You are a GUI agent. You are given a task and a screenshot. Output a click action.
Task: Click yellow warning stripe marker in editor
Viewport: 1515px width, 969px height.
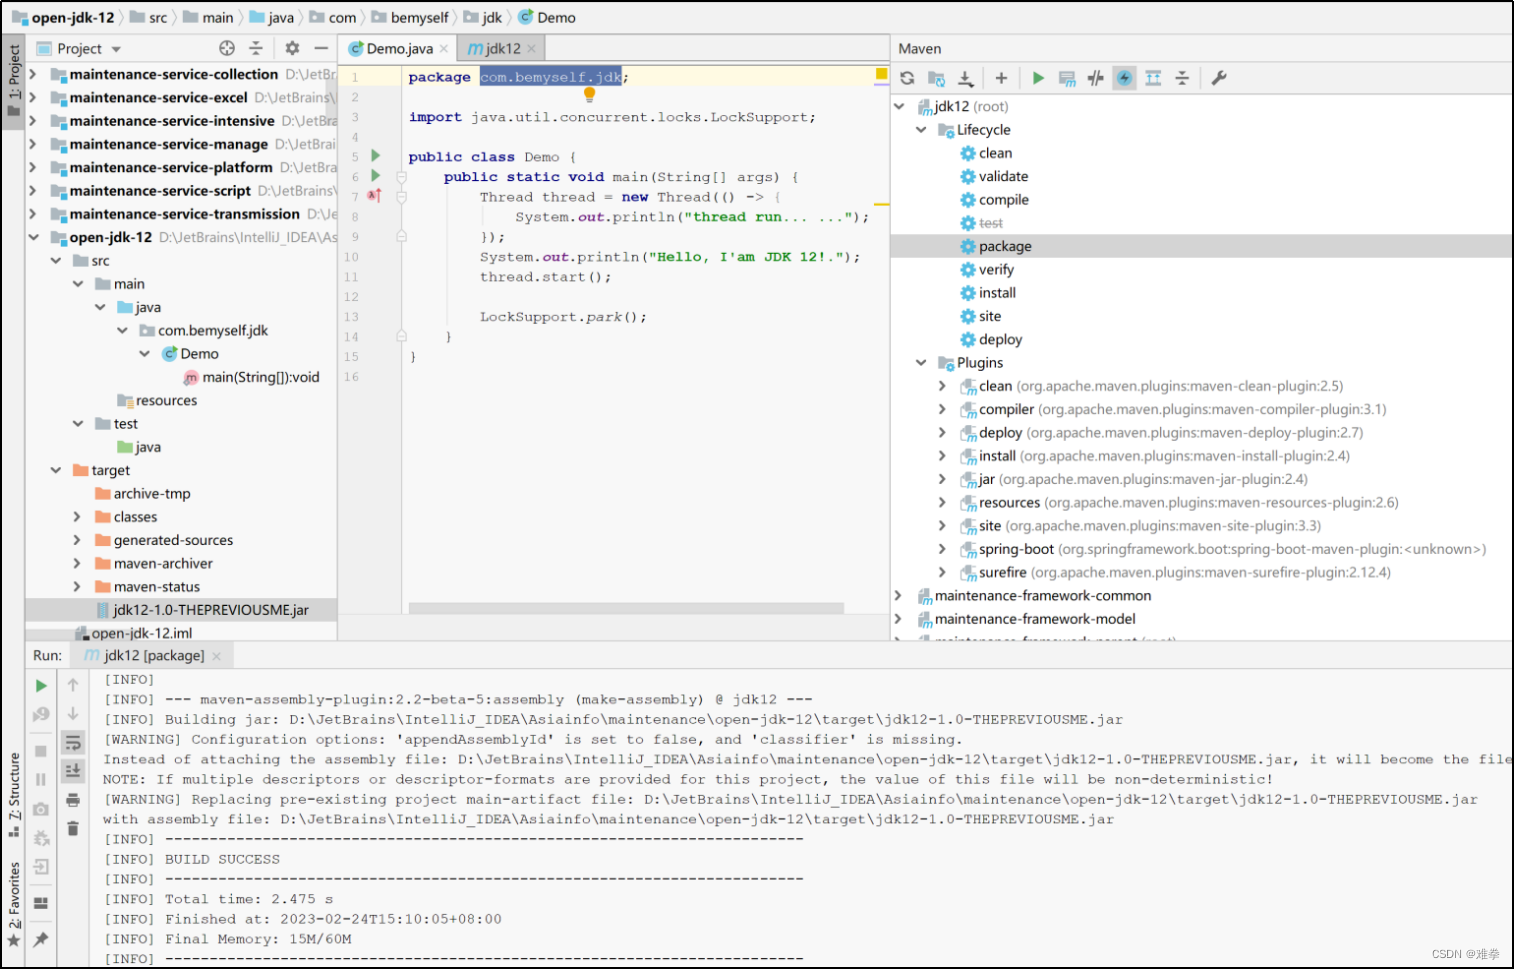881,203
